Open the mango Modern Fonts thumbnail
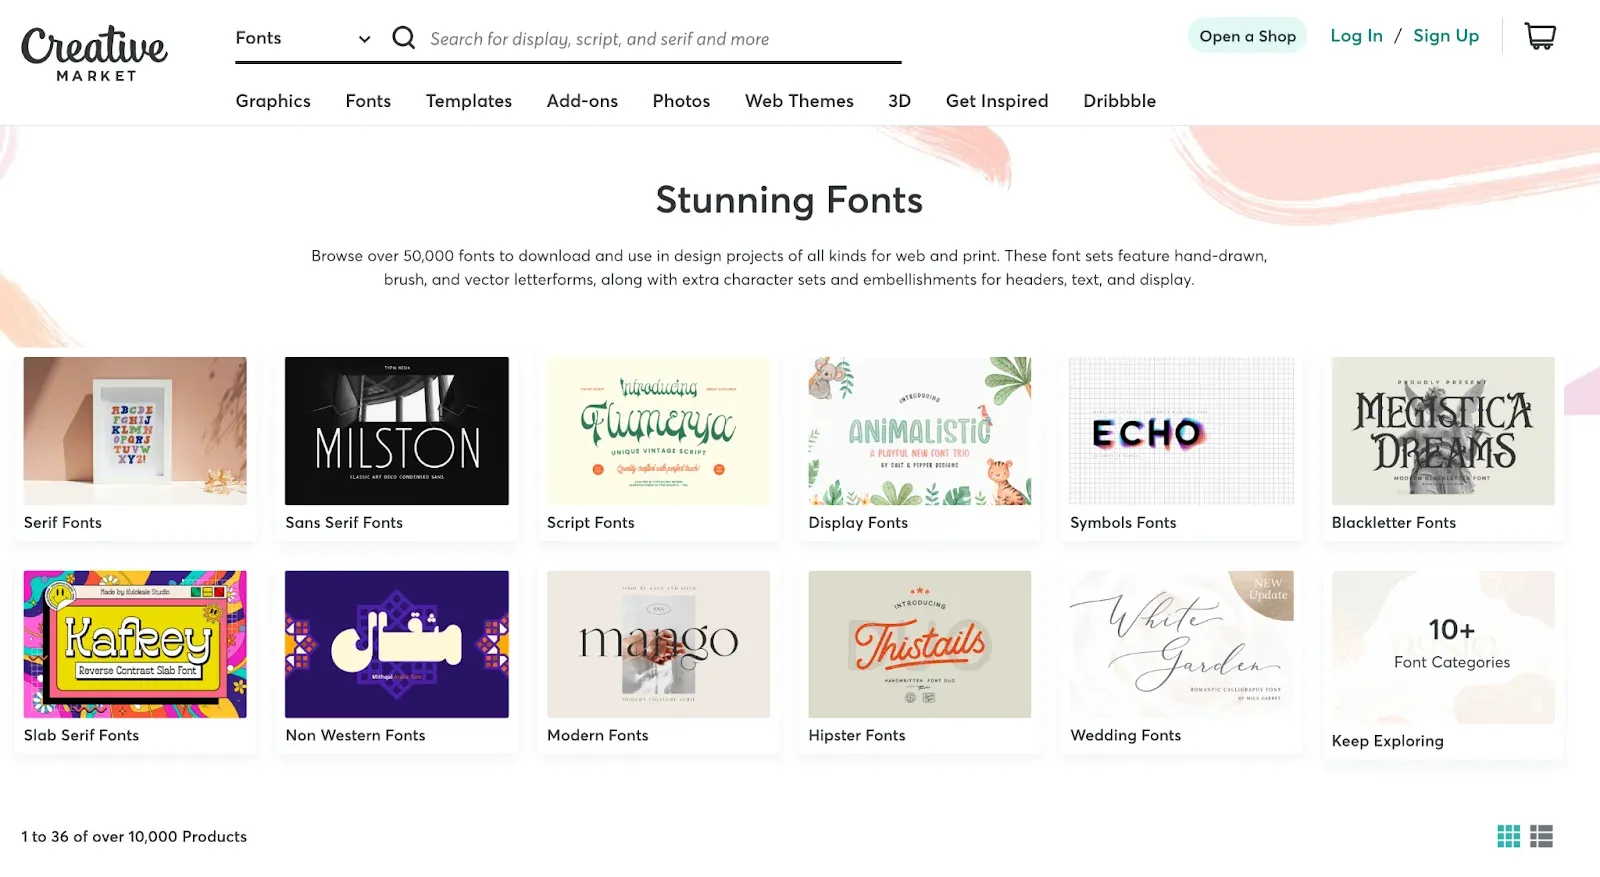This screenshot has height=877, width=1600. coord(658,644)
